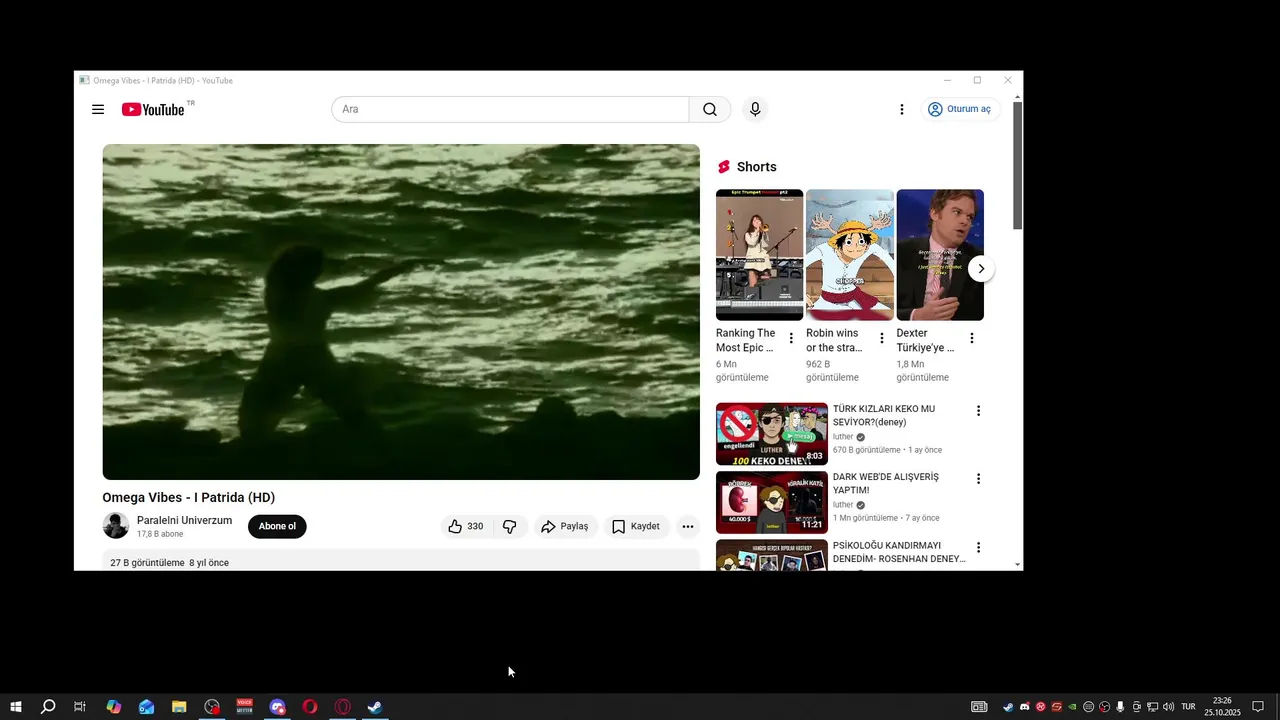Open Task View on the taskbar
Image resolution: width=1280 pixels, height=720 pixels.
click(80, 707)
